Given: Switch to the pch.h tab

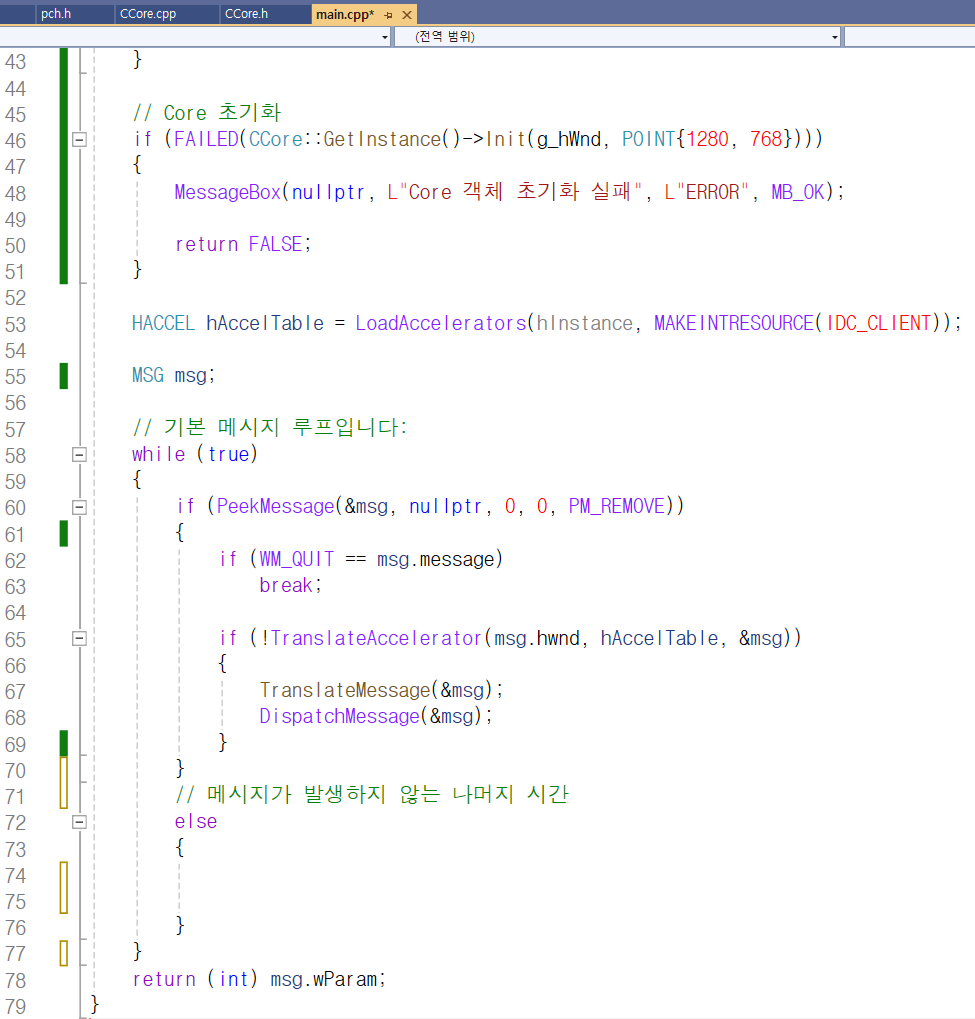Looking at the screenshot, I should point(56,14).
